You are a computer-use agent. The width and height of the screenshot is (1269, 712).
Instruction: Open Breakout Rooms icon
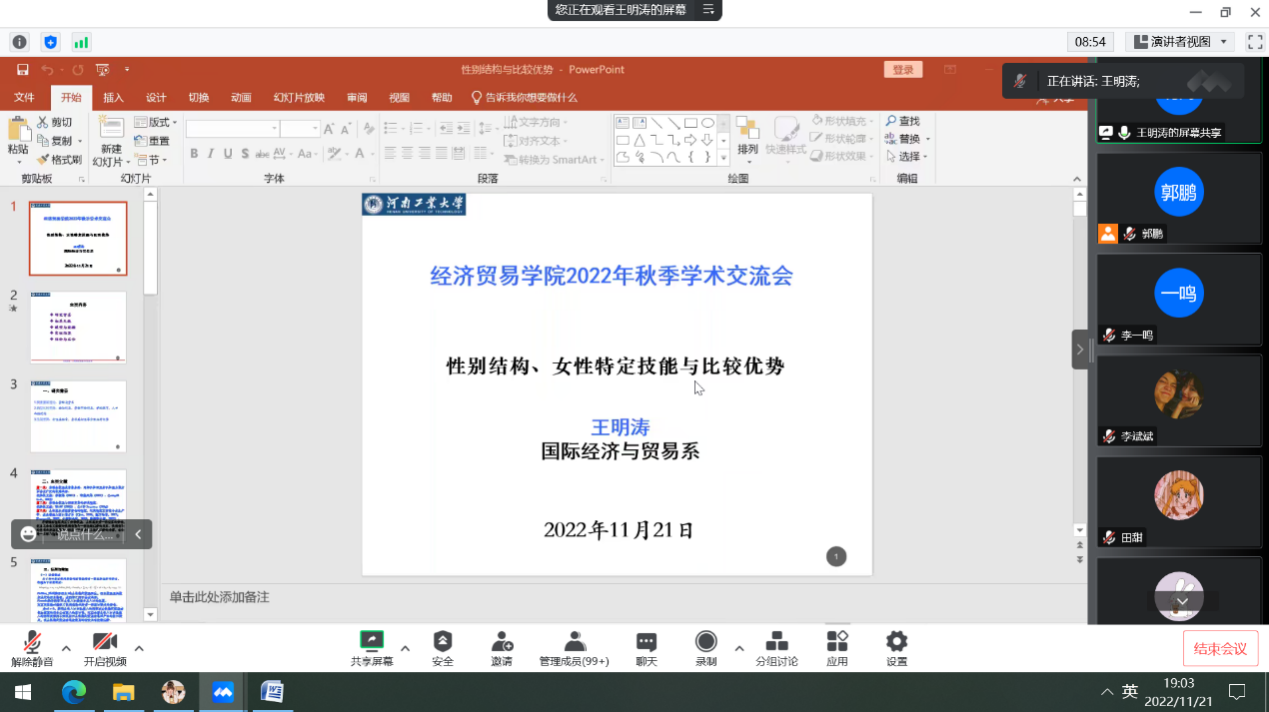(x=776, y=642)
